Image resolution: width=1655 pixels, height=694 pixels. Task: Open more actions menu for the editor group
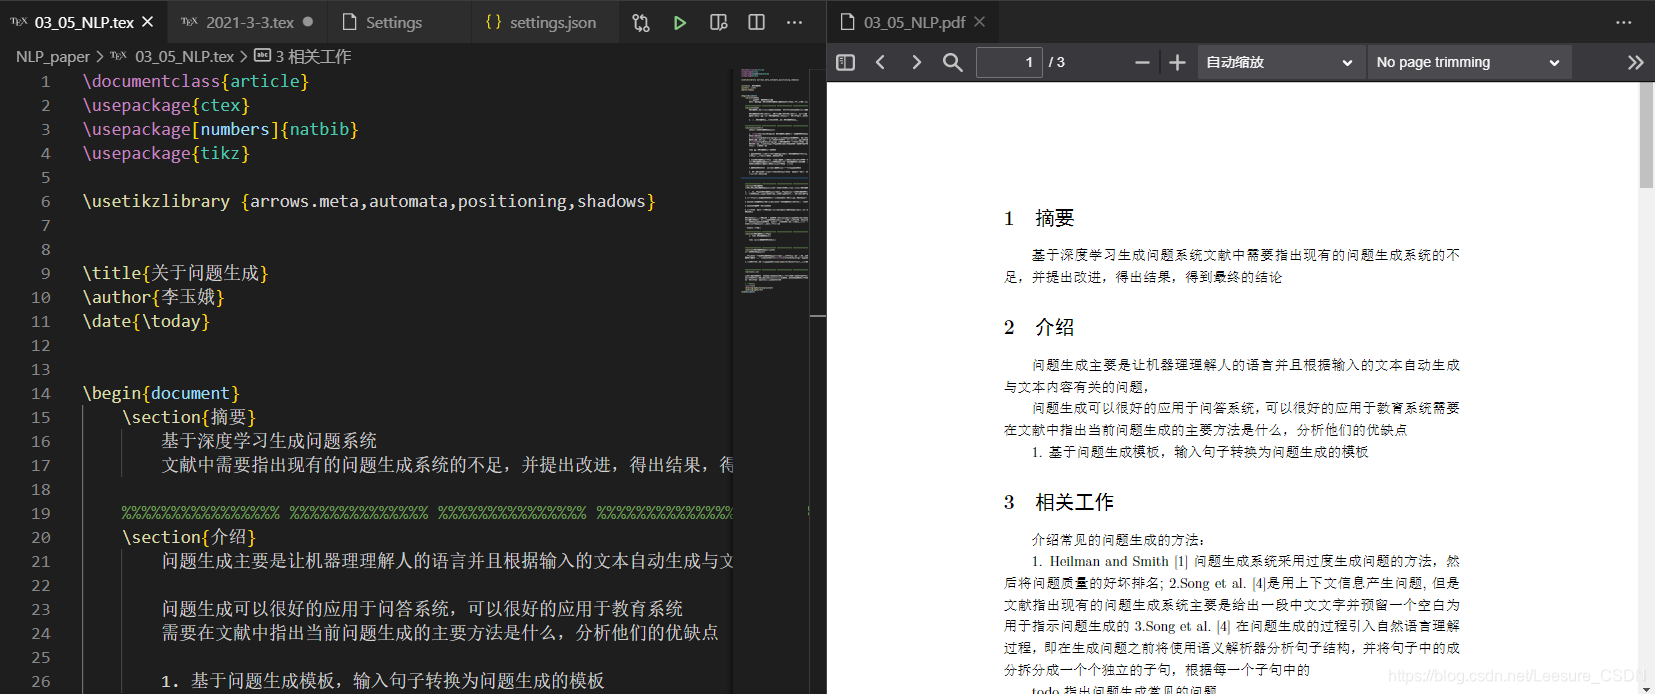tap(794, 22)
